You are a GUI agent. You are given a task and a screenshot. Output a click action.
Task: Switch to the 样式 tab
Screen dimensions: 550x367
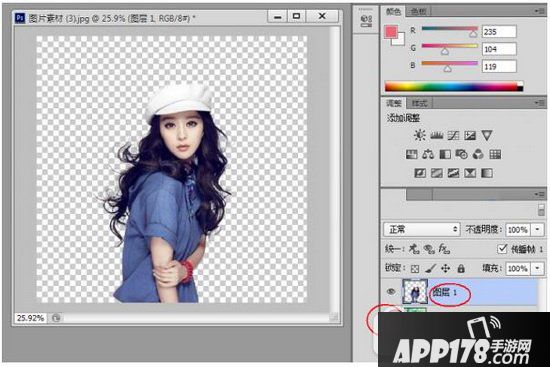pyautogui.click(x=419, y=103)
